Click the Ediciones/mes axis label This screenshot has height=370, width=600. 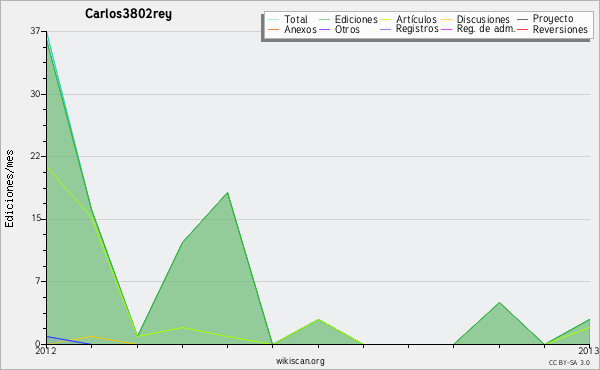pos(9,189)
